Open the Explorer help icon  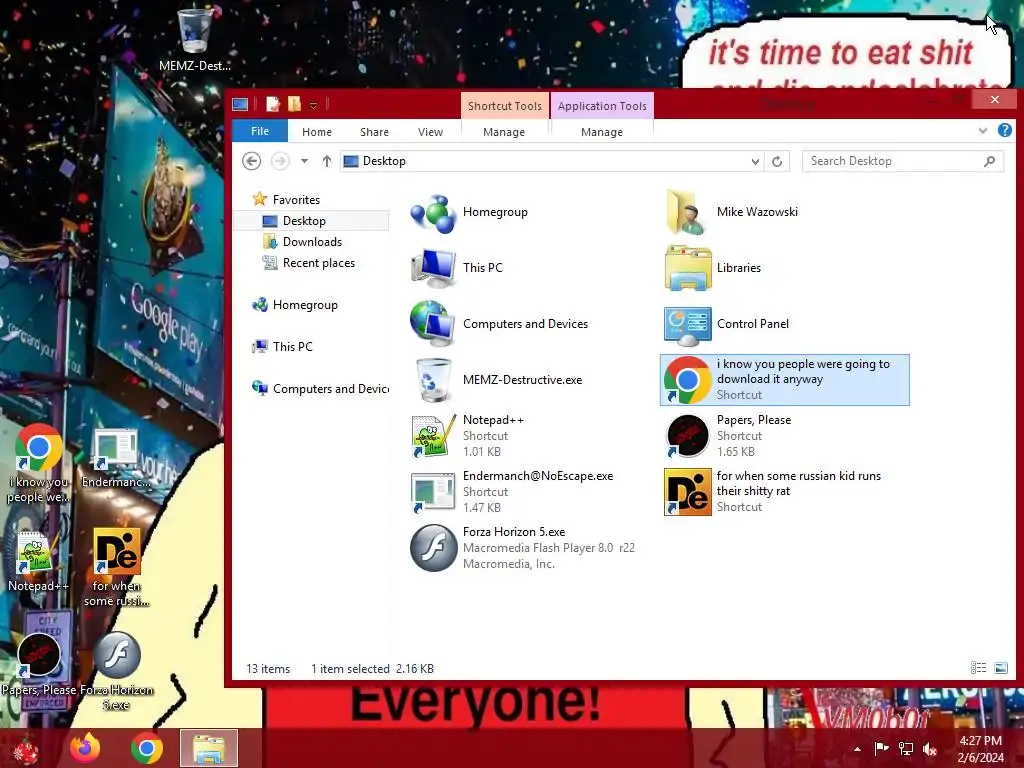coord(1004,131)
